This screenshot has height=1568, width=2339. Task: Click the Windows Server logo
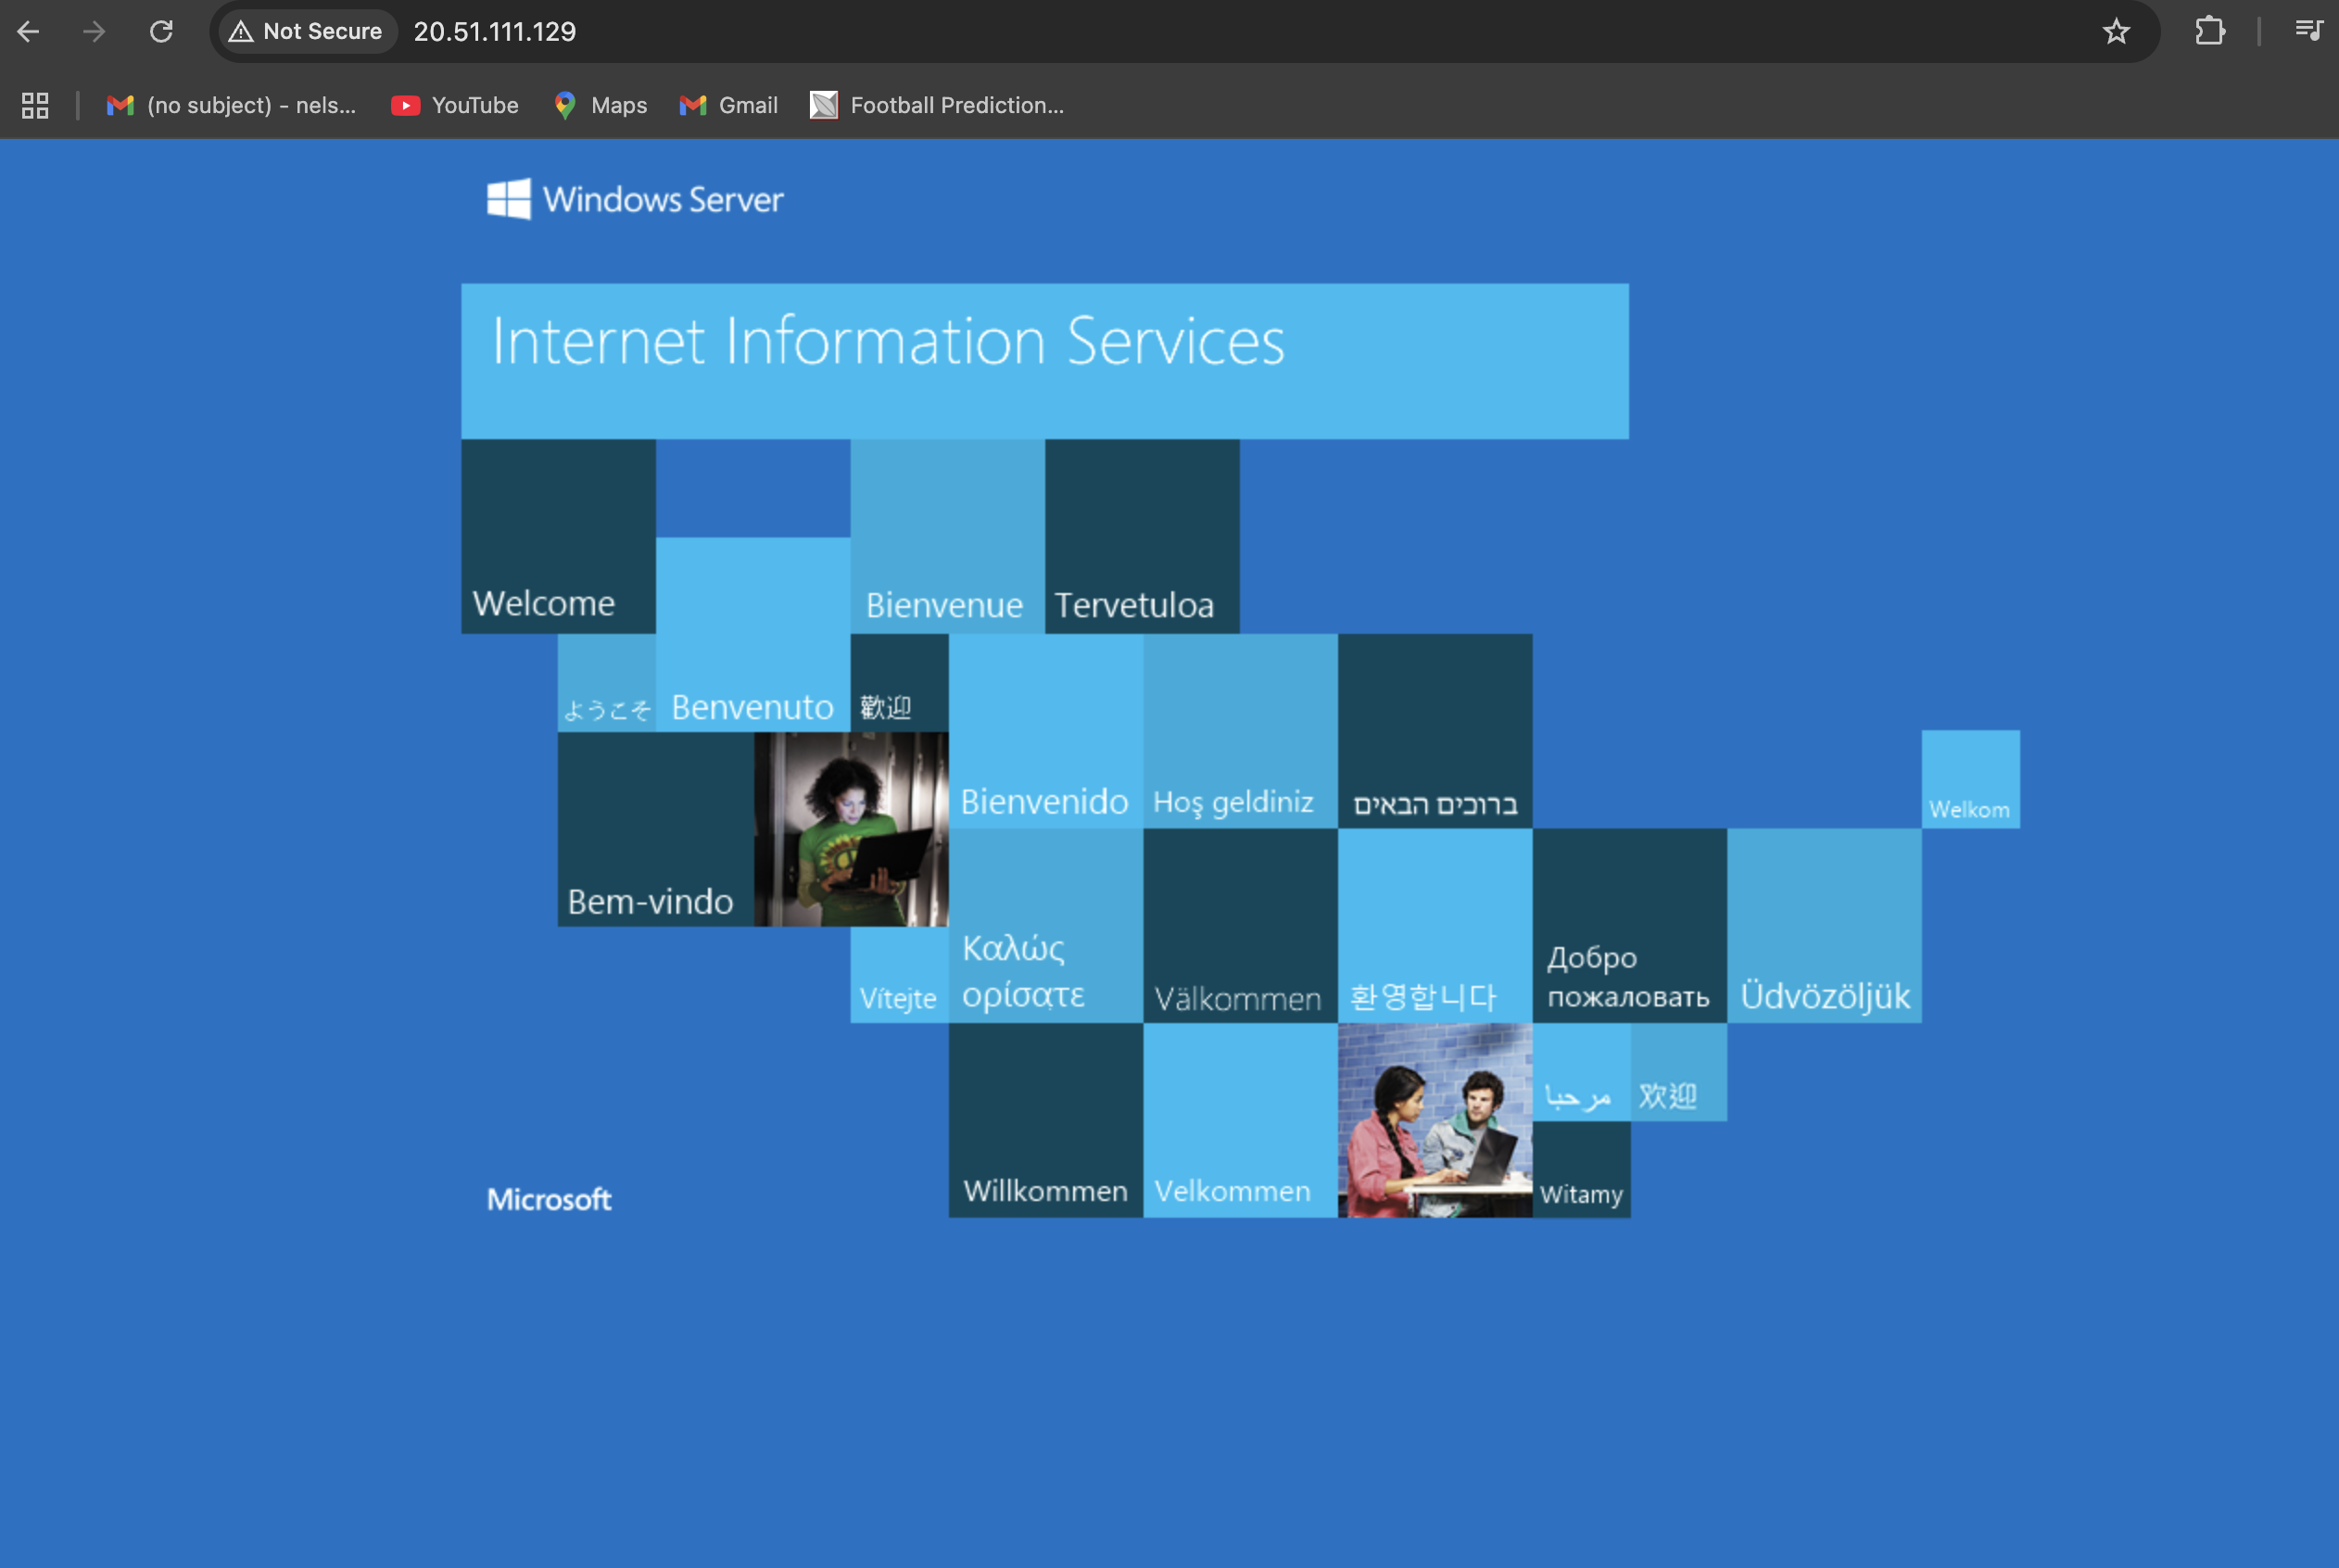pyautogui.click(x=635, y=199)
